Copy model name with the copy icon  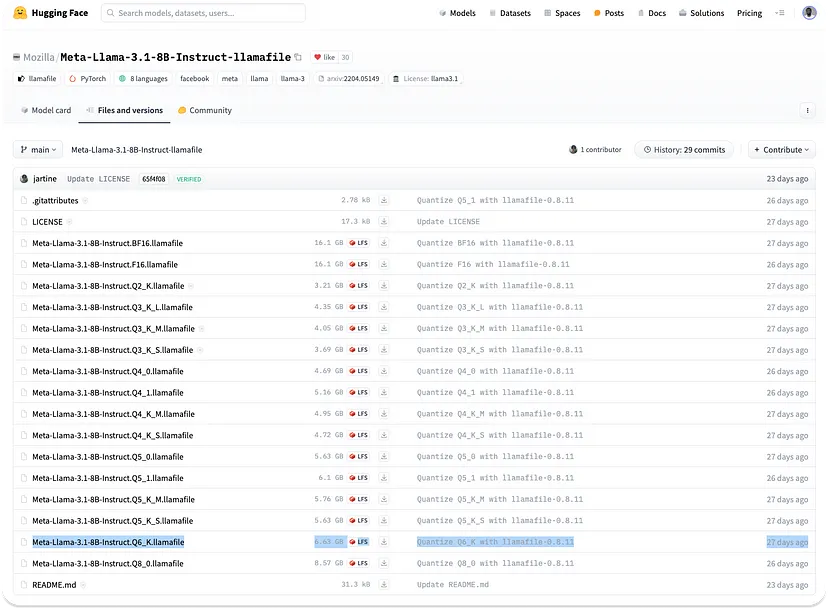pos(298,57)
